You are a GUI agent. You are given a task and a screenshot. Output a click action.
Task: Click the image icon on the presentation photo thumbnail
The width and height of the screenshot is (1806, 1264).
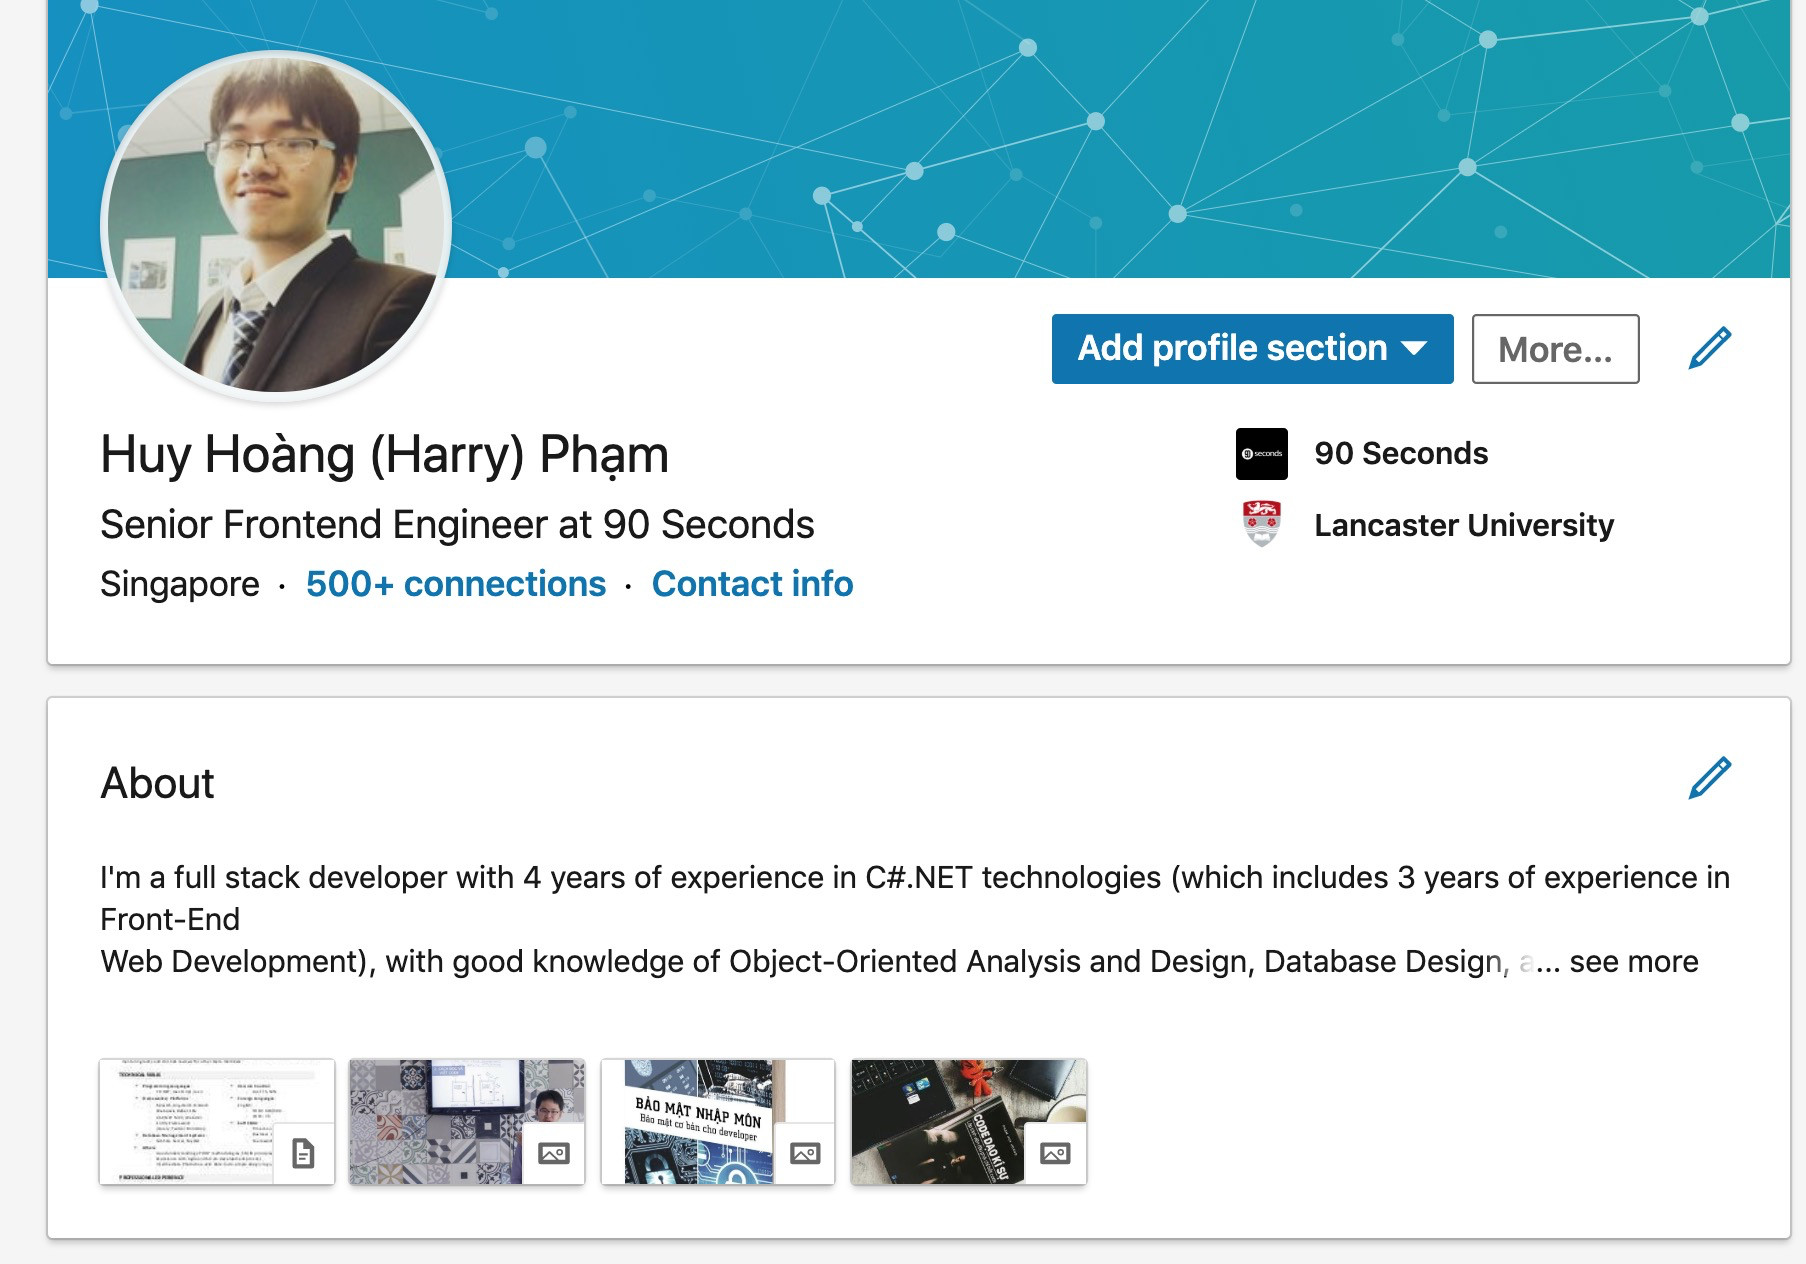(553, 1154)
